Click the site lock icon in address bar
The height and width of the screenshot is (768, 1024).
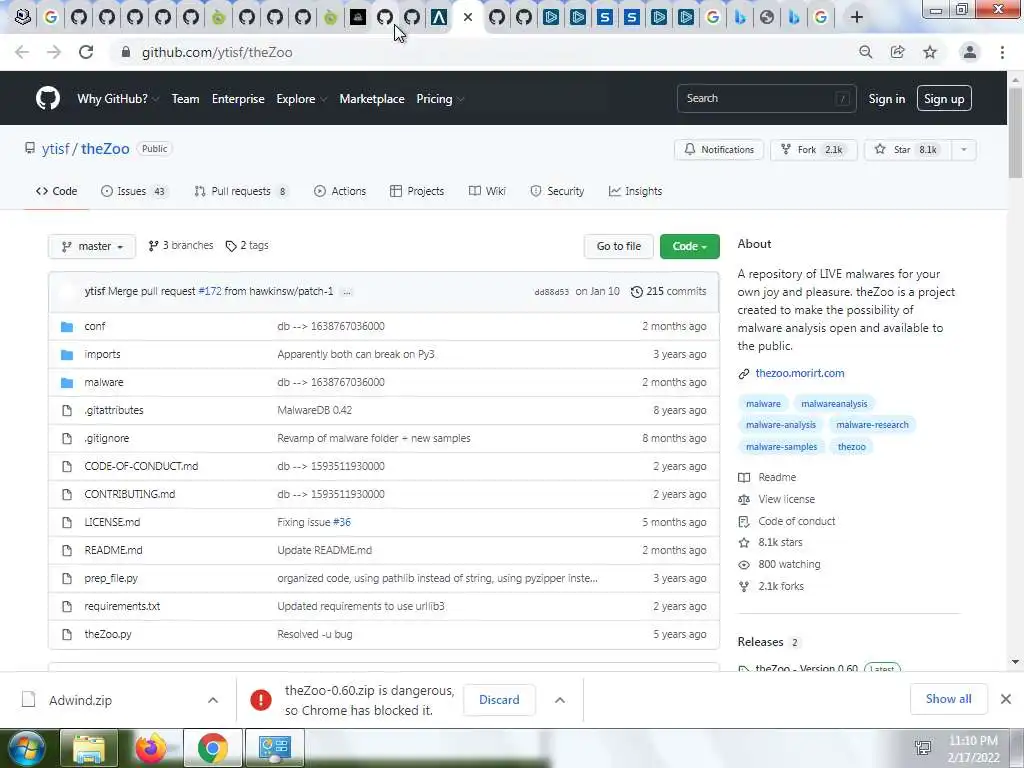coord(126,52)
